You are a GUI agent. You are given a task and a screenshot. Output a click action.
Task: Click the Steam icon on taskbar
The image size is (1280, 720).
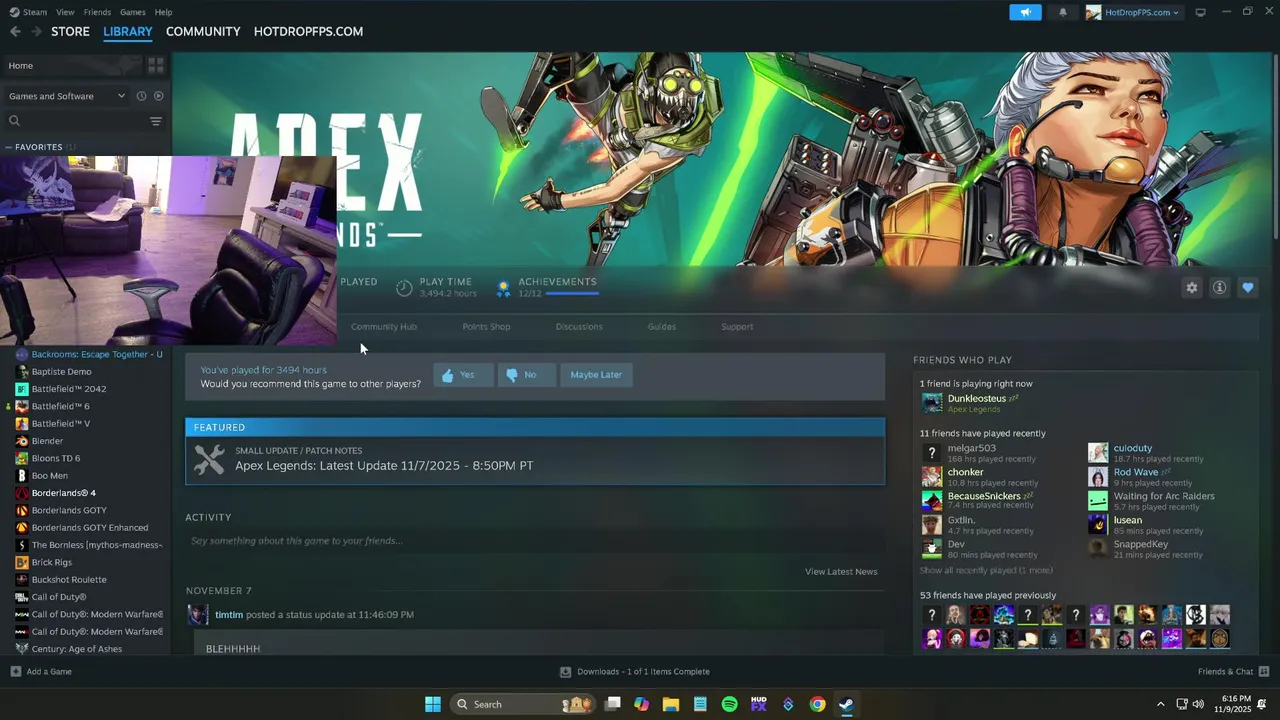tap(846, 704)
